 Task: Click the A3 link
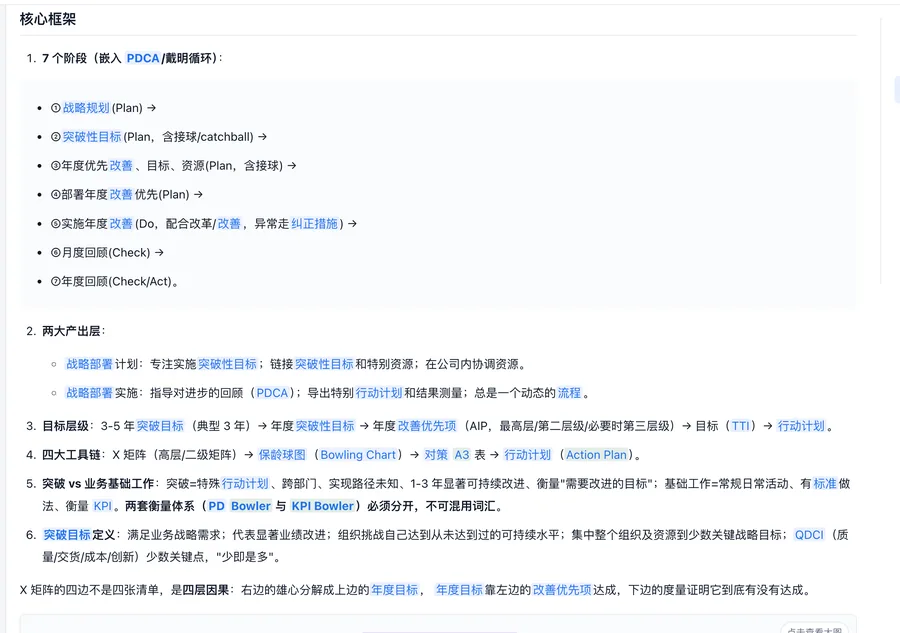pyautogui.click(x=462, y=455)
